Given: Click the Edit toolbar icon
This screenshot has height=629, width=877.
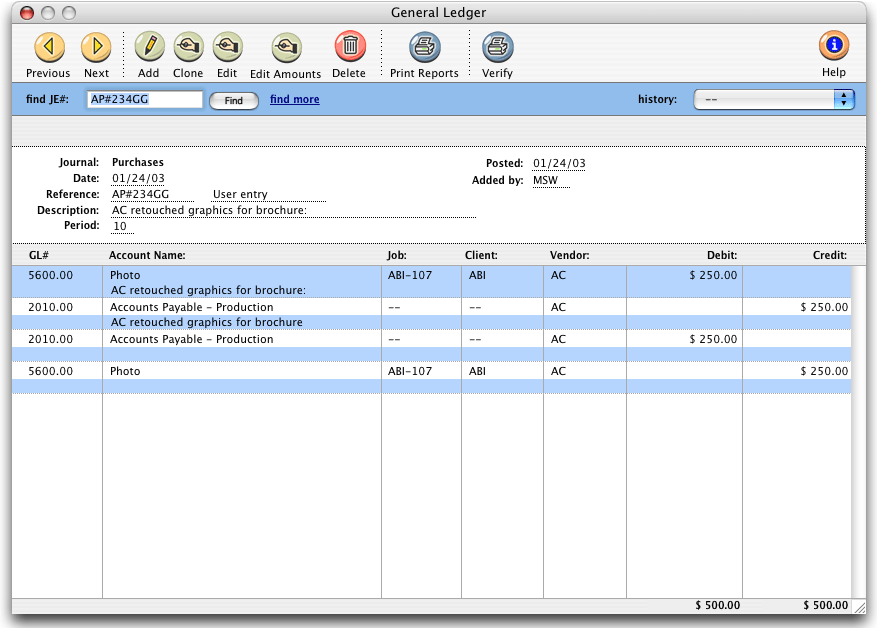Looking at the screenshot, I should [x=227, y=47].
